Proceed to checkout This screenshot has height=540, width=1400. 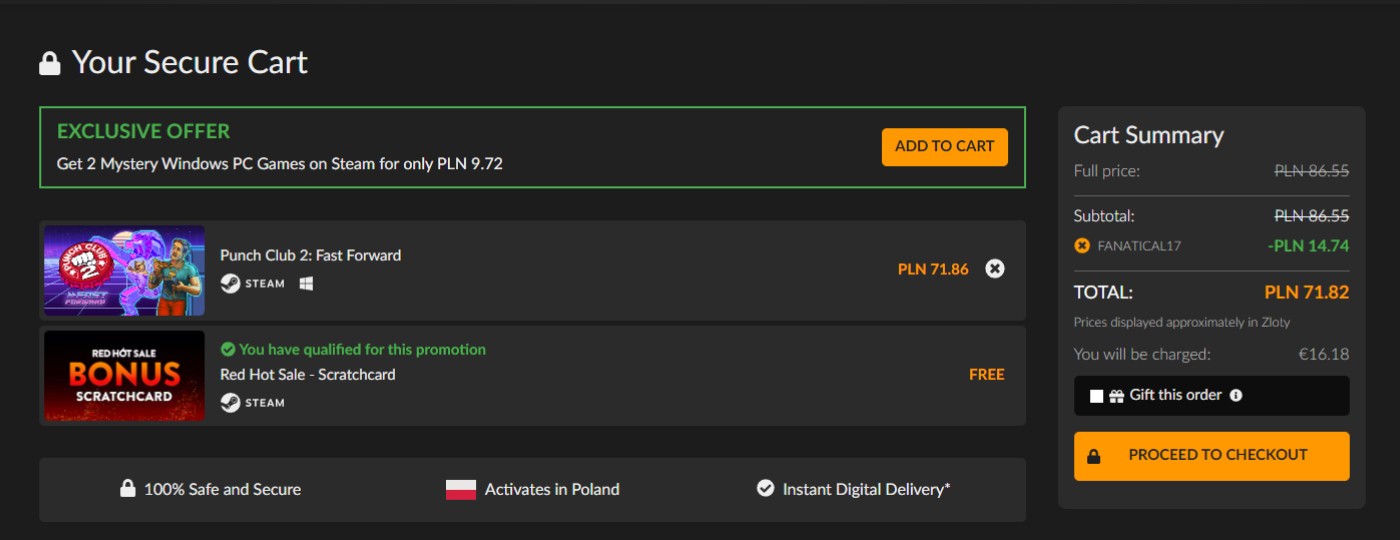point(1211,456)
